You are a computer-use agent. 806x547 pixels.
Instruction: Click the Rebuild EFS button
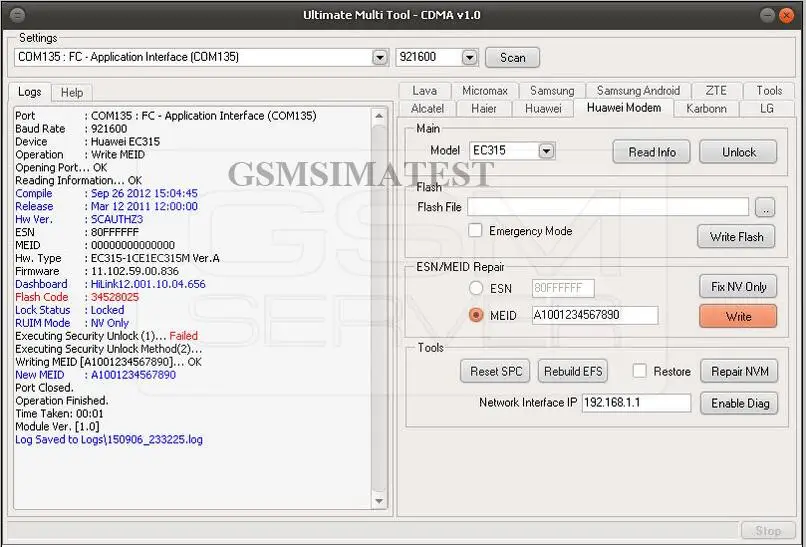coord(573,371)
